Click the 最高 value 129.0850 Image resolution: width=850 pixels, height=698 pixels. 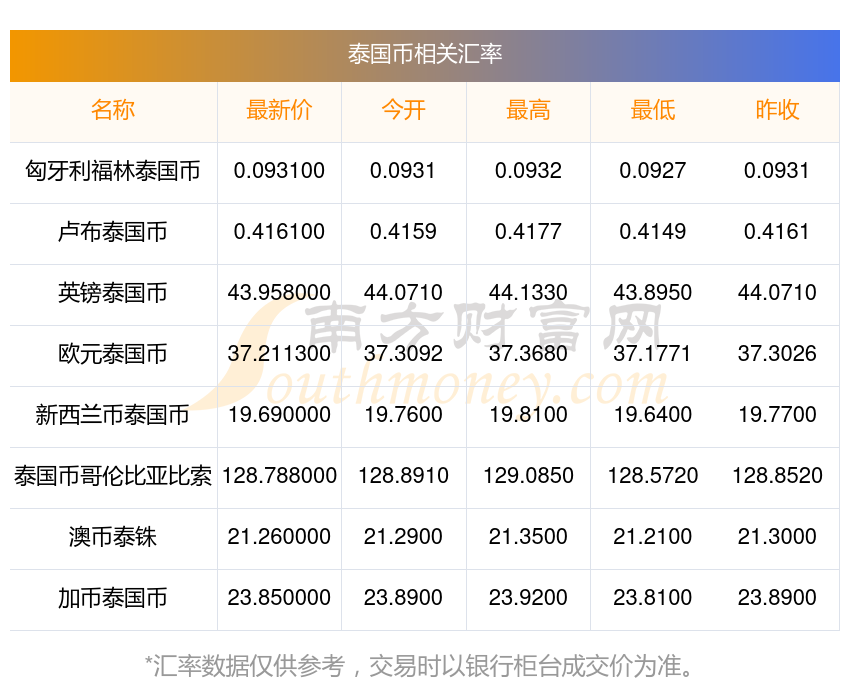[x=528, y=476]
